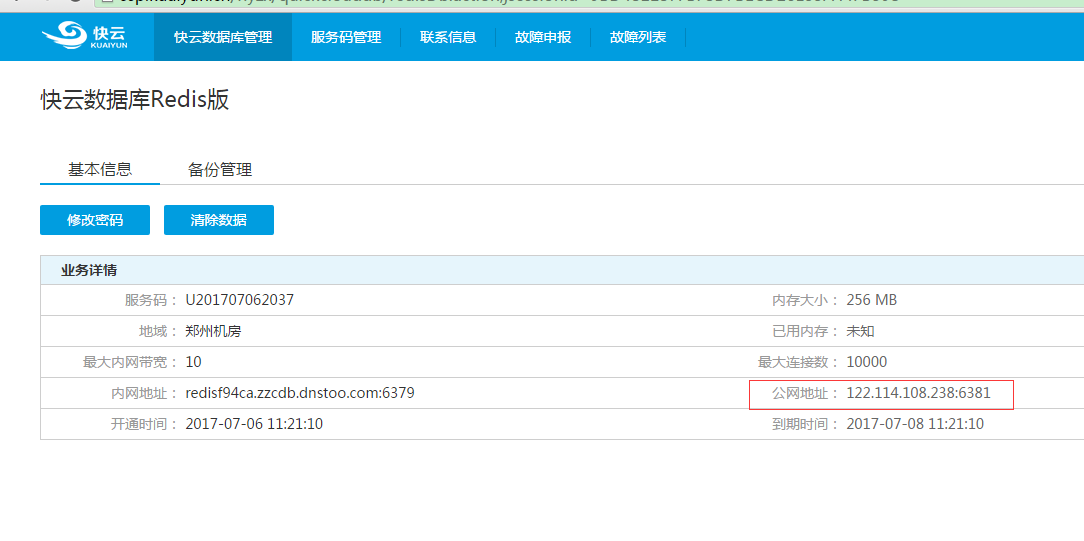The height and width of the screenshot is (541, 1084).
Task: Open the 快云数据库管理 menu item
Action: pos(223,37)
